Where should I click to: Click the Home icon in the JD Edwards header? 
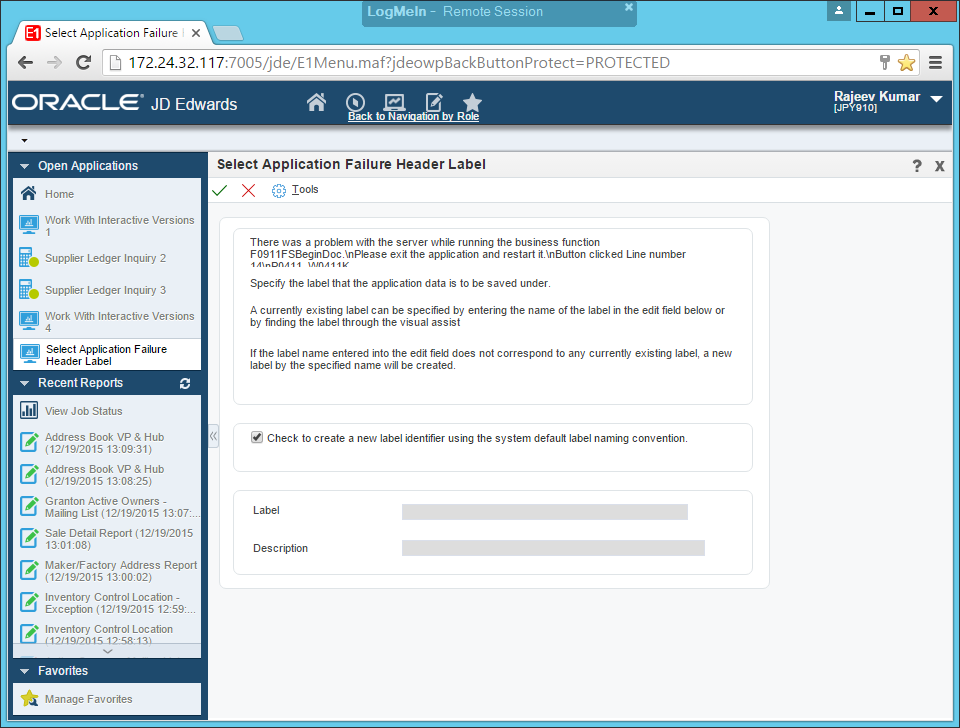(x=316, y=102)
